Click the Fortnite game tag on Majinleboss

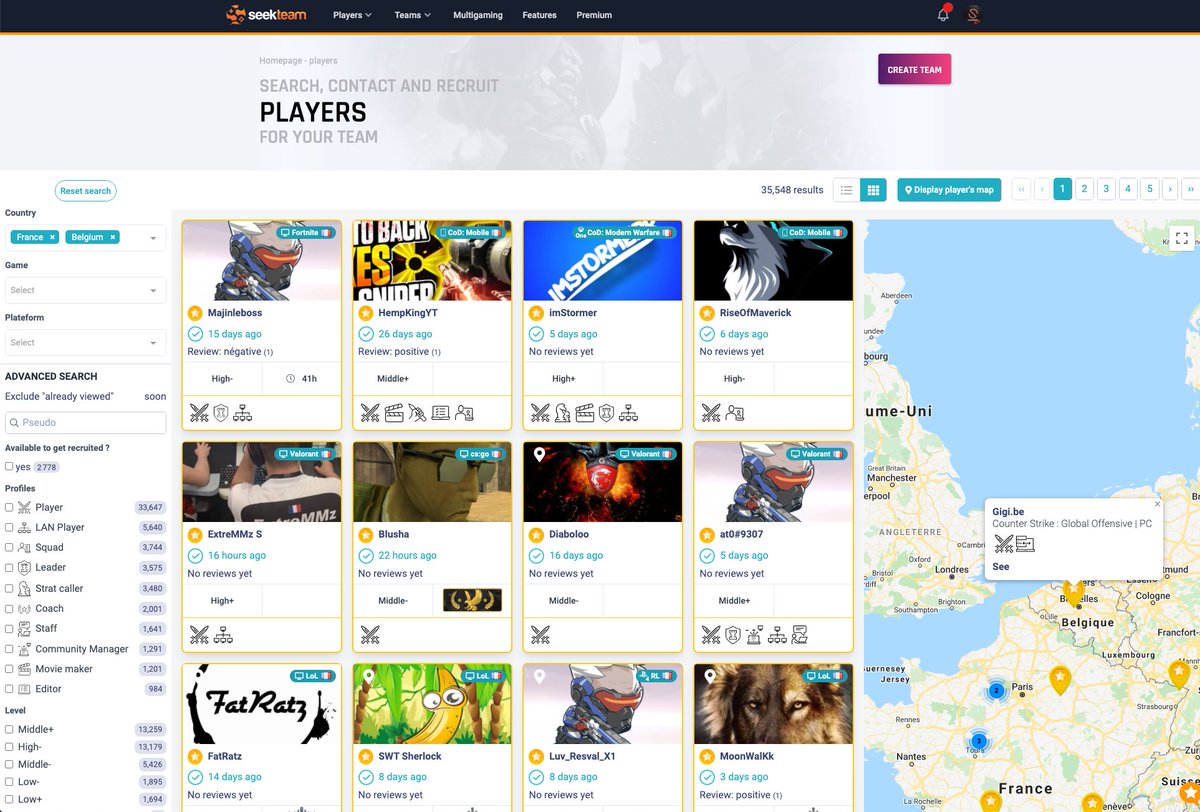[x=306, y=232]
